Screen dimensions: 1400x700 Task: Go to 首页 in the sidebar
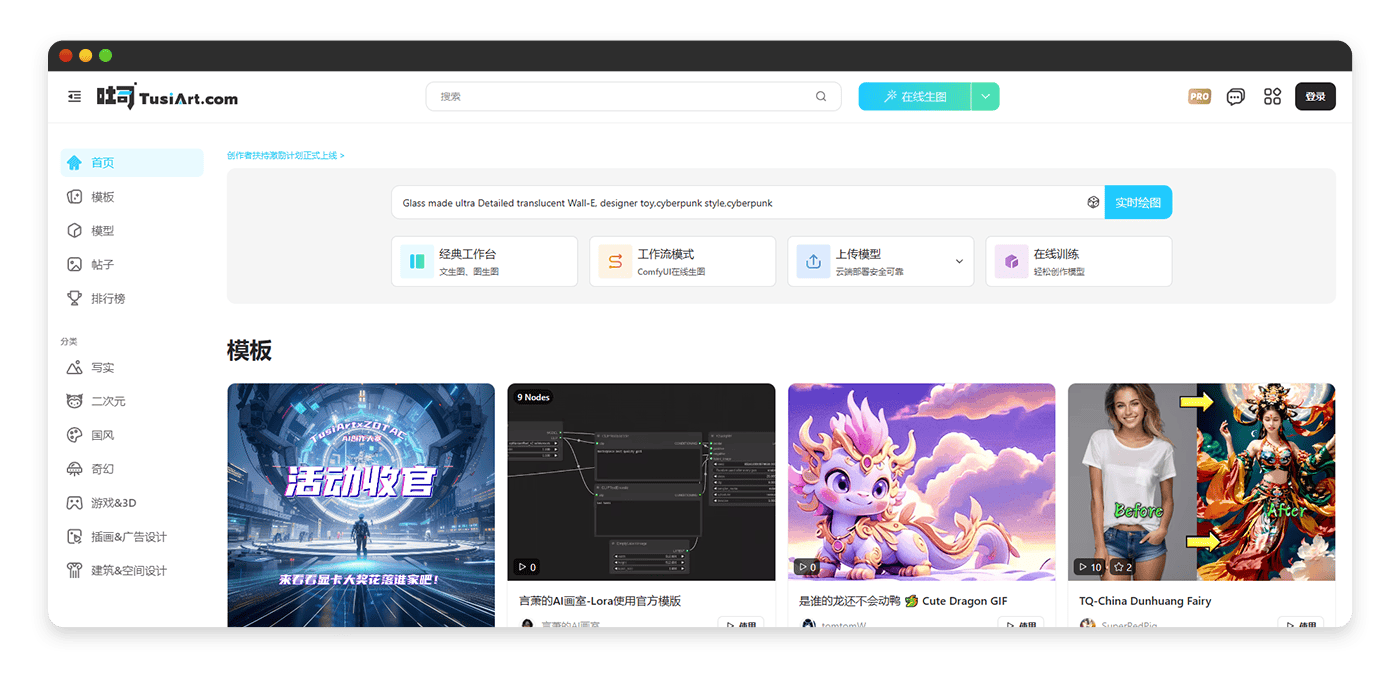(x=132, y=163)
